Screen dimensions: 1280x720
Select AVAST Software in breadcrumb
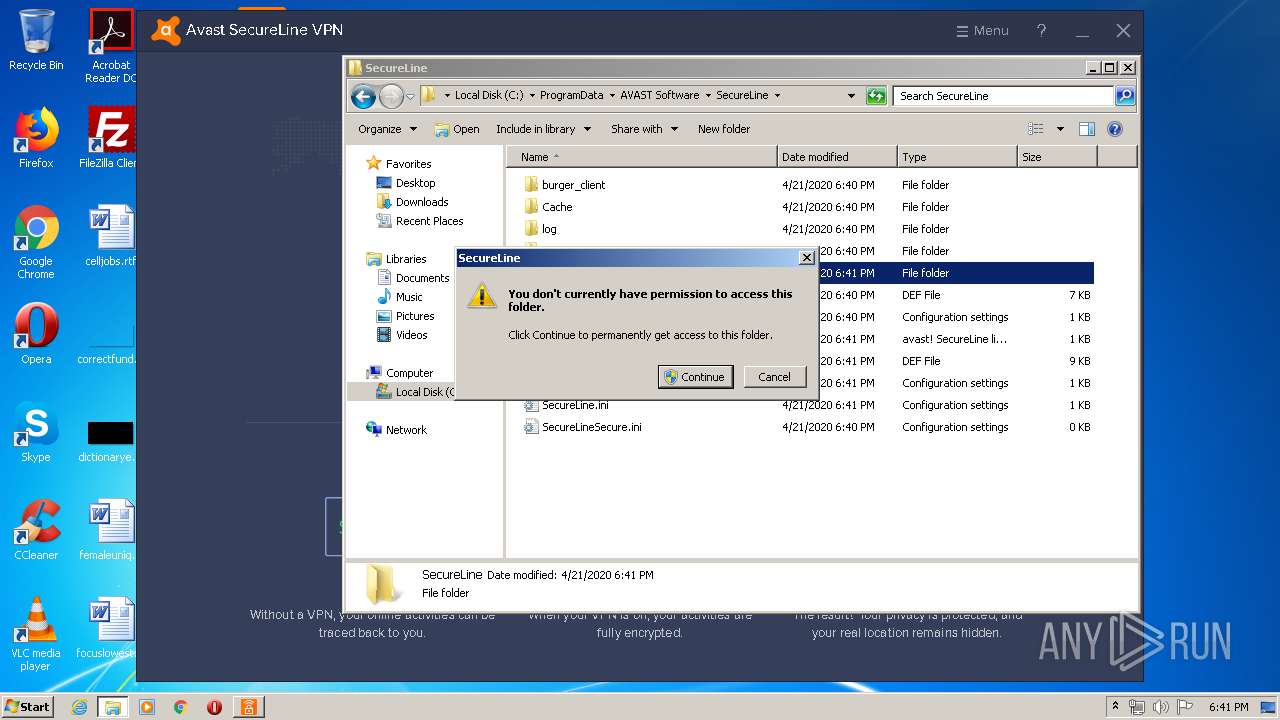point(659,96)
